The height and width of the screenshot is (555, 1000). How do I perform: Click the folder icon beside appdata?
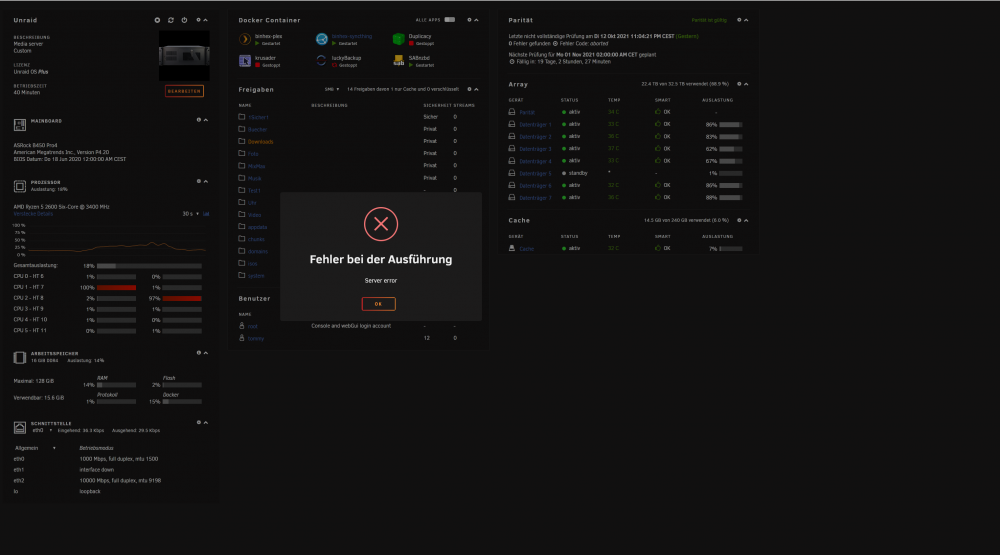[242, 226]
